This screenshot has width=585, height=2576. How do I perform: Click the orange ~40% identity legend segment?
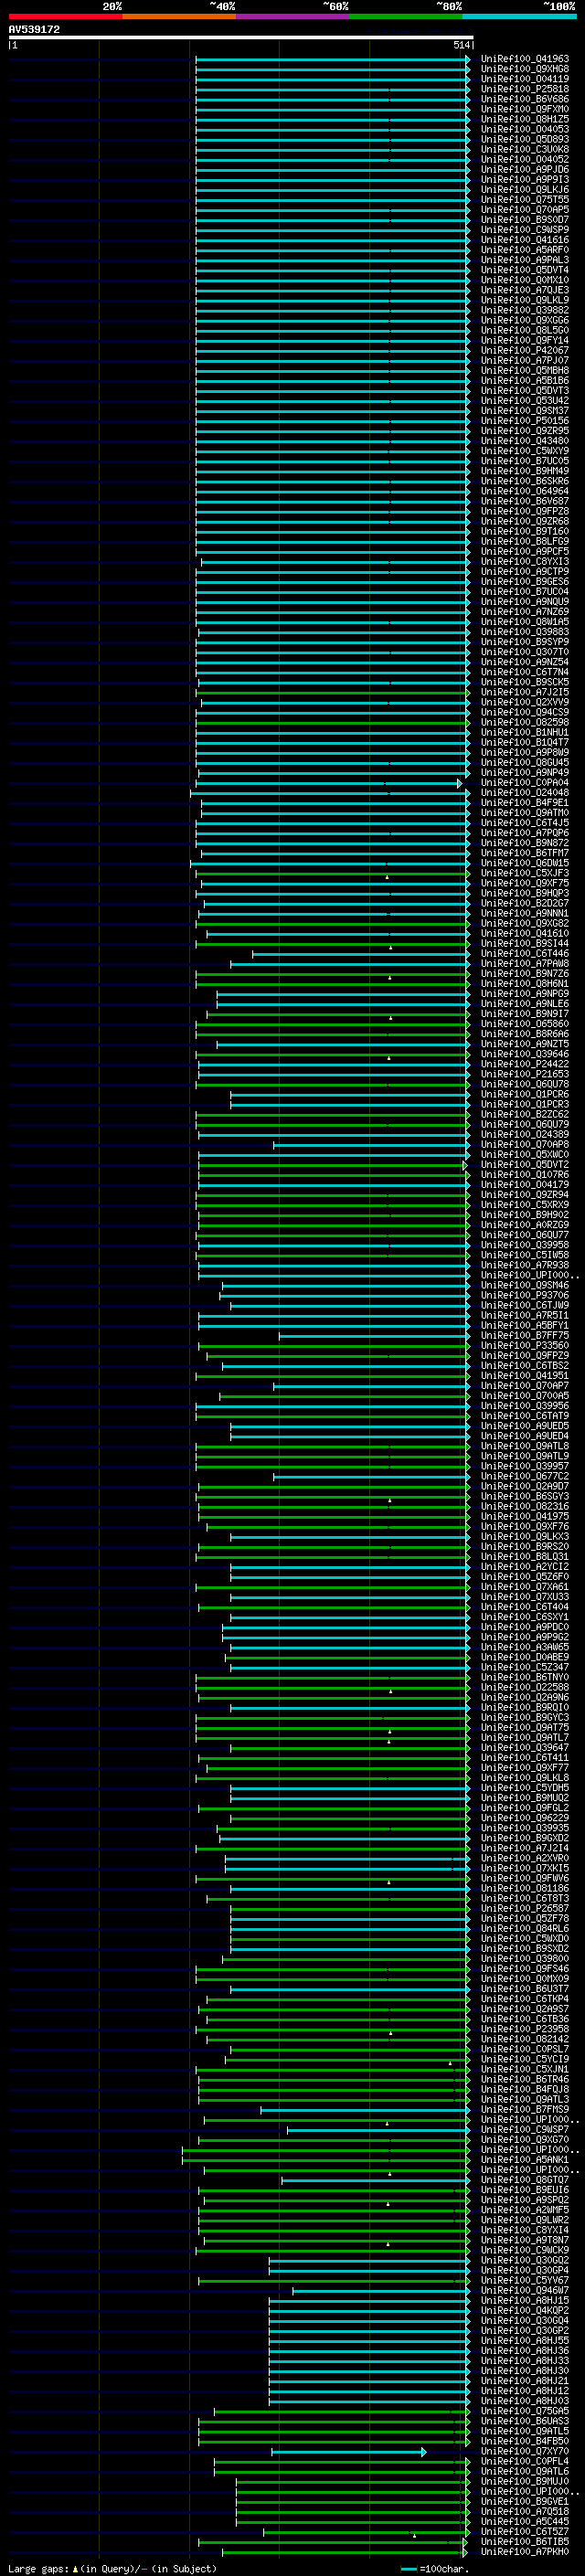179,16
